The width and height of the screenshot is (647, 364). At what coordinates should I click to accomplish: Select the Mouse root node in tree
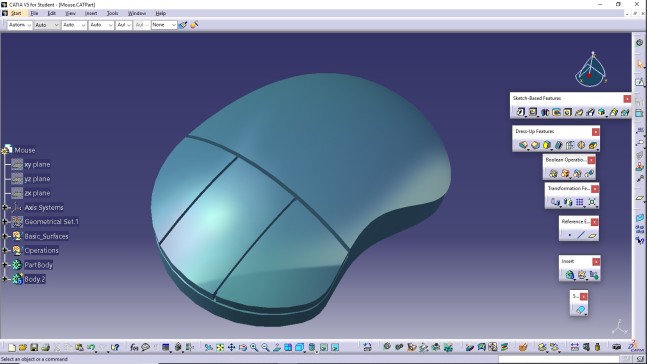click(x=24, y=150)
